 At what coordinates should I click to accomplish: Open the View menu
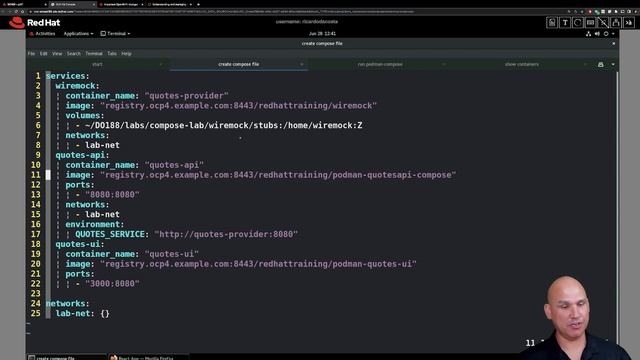tap(57, 53)
